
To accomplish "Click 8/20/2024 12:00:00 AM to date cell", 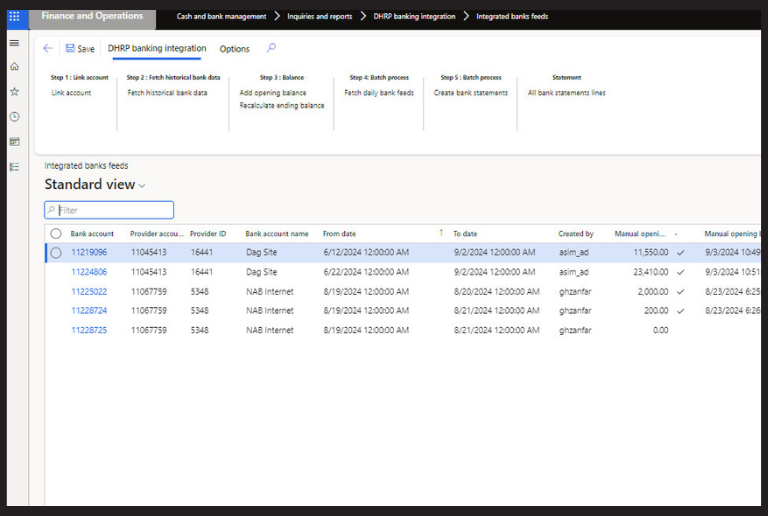I will pos(497,291).
